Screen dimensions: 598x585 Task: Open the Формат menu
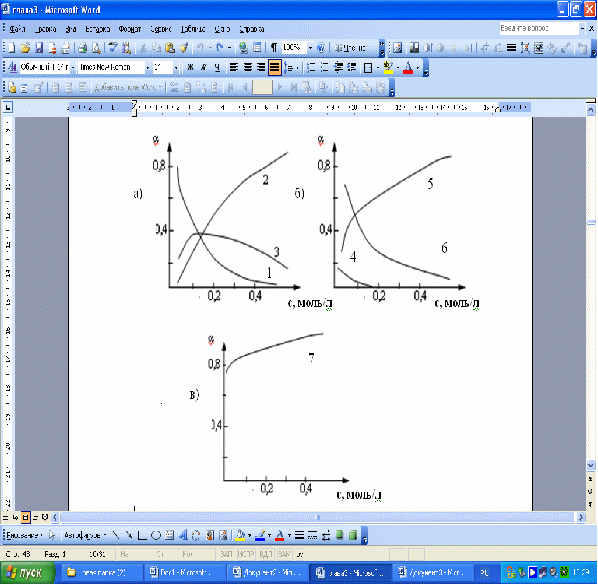pos(130,29)
